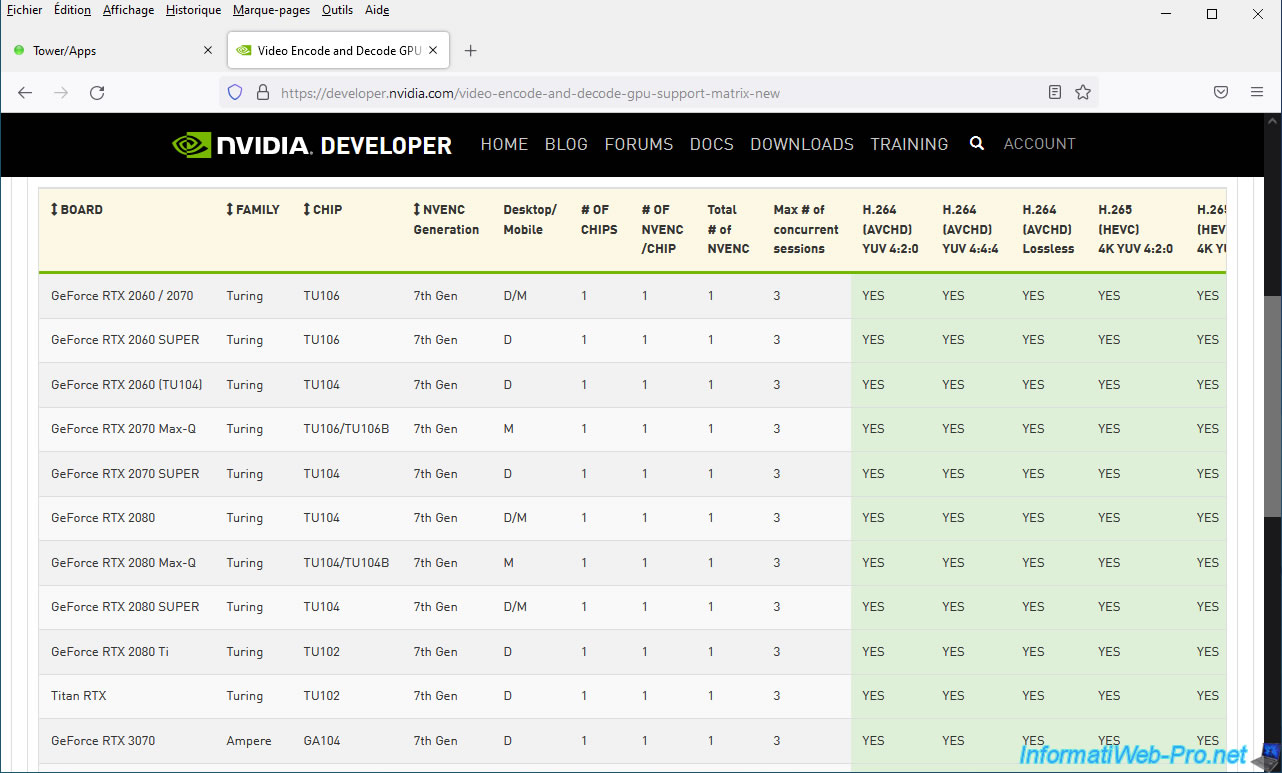Reload the current page
Viewport: 1282px width, 773px height.
pos(97,93)
